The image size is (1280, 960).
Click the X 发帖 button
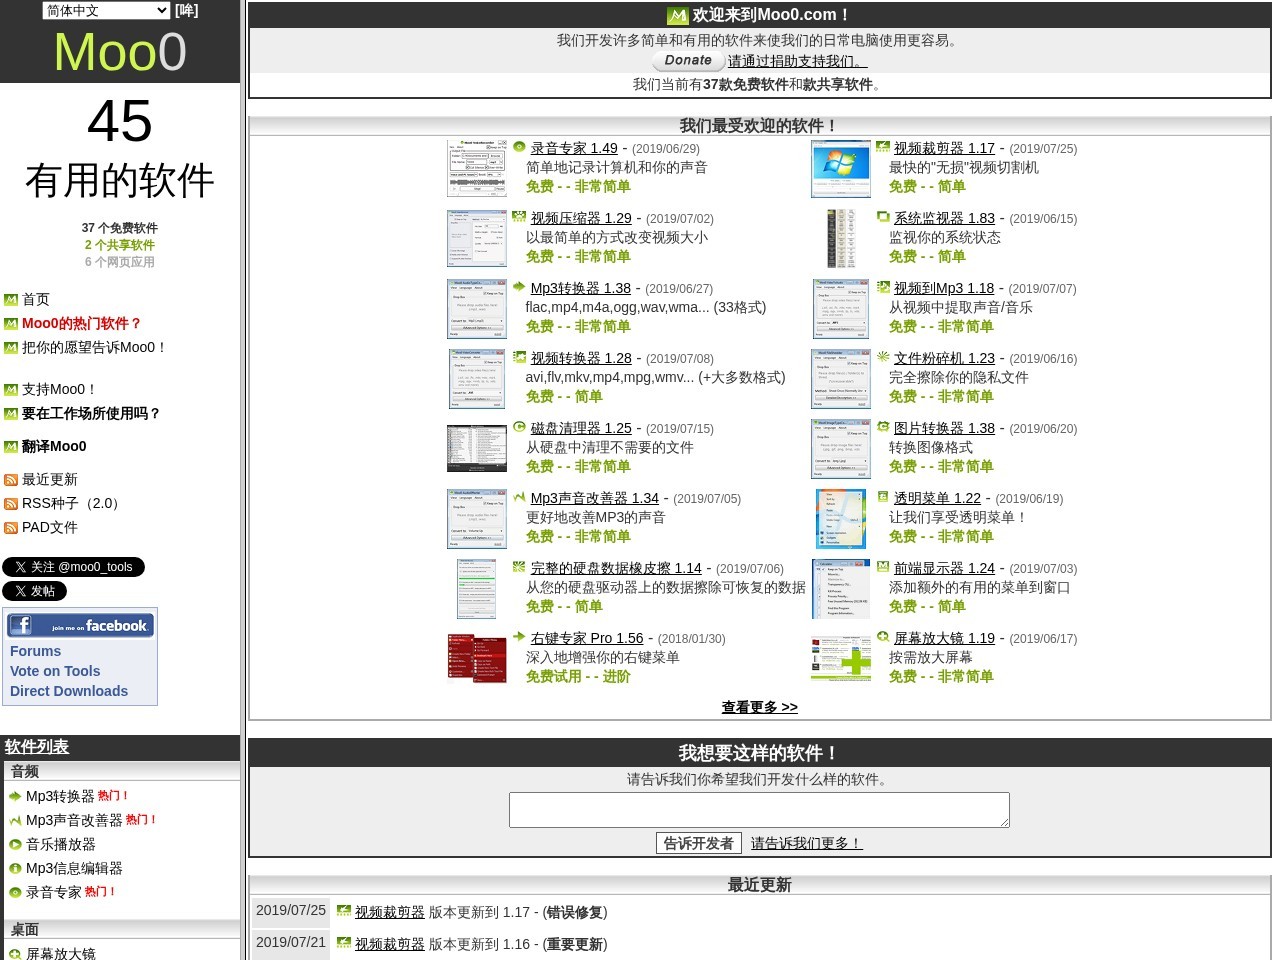coord(34,591)
